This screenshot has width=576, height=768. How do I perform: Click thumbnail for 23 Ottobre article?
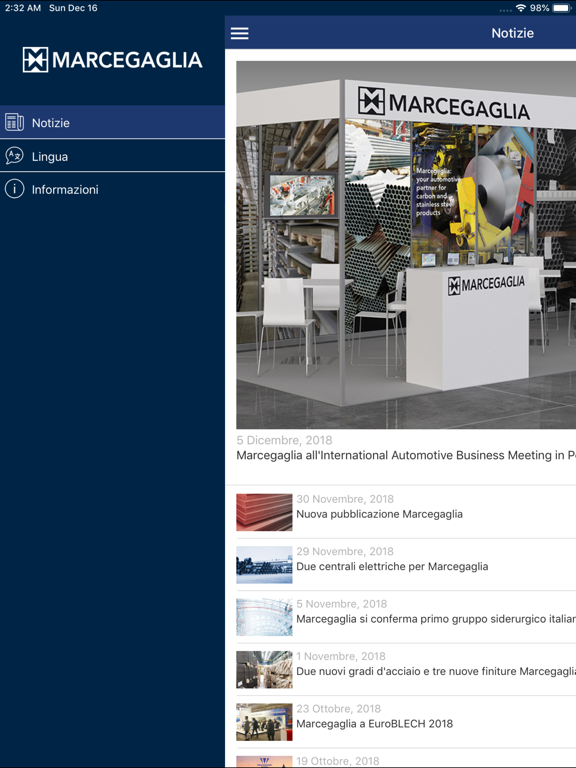pos(264,722)
